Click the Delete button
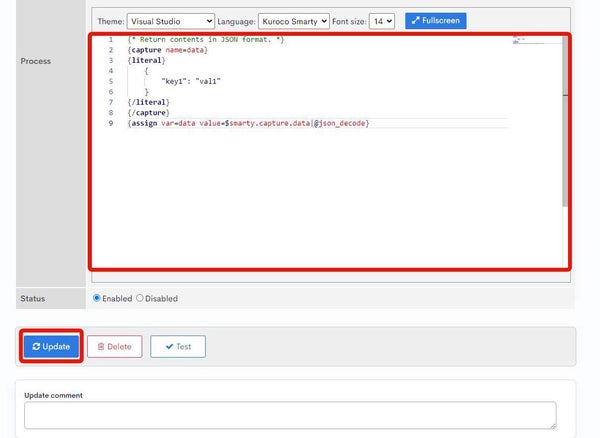 [x=115, y=347]
